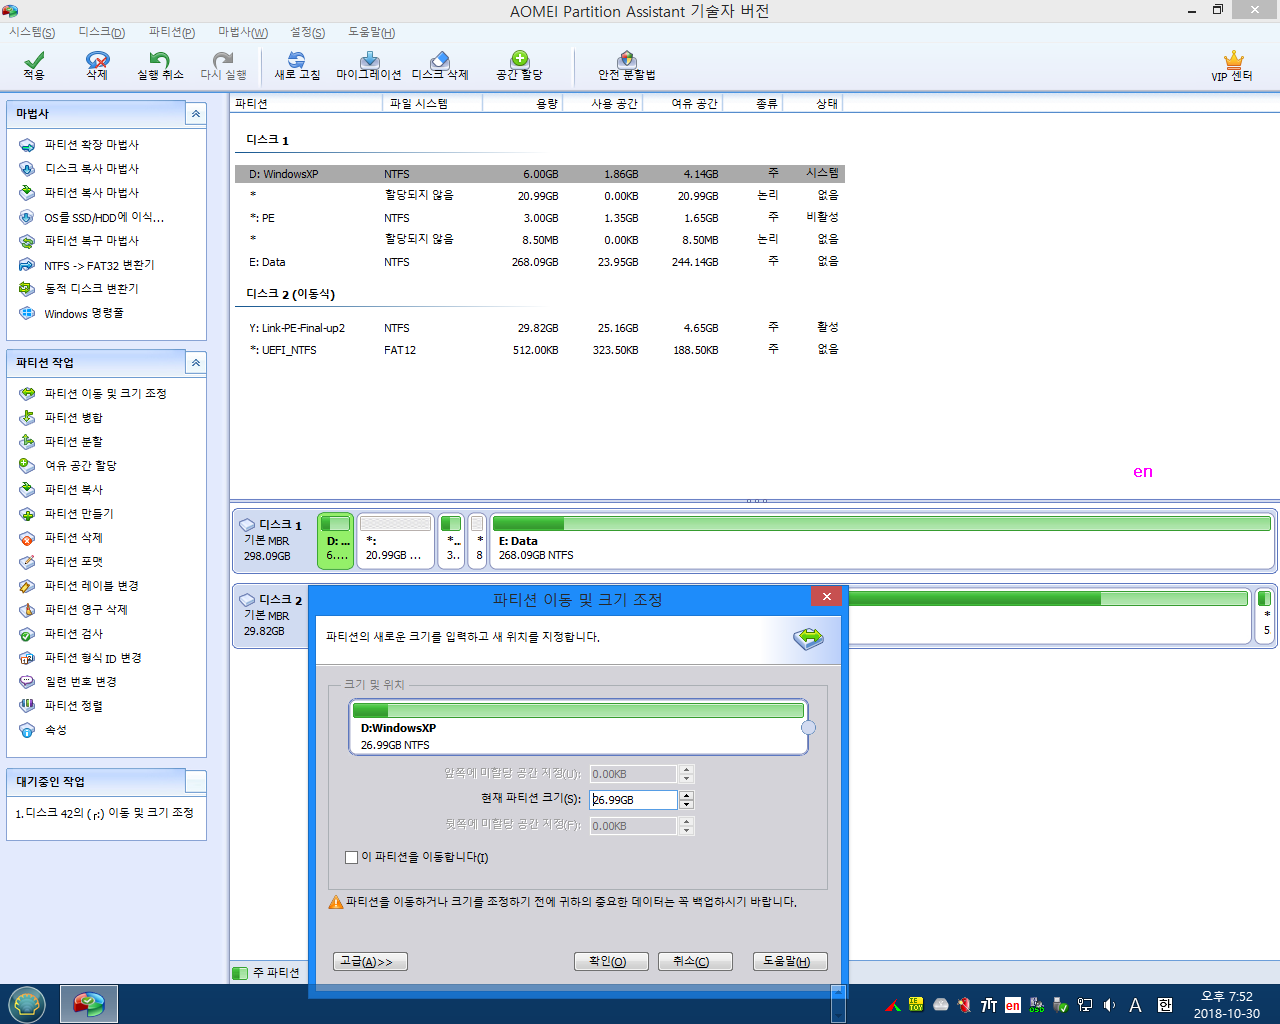Collapse the 마법사 panel
Screen dimensions: 1280x1024
pyautogui.click(x=196, y=114)
